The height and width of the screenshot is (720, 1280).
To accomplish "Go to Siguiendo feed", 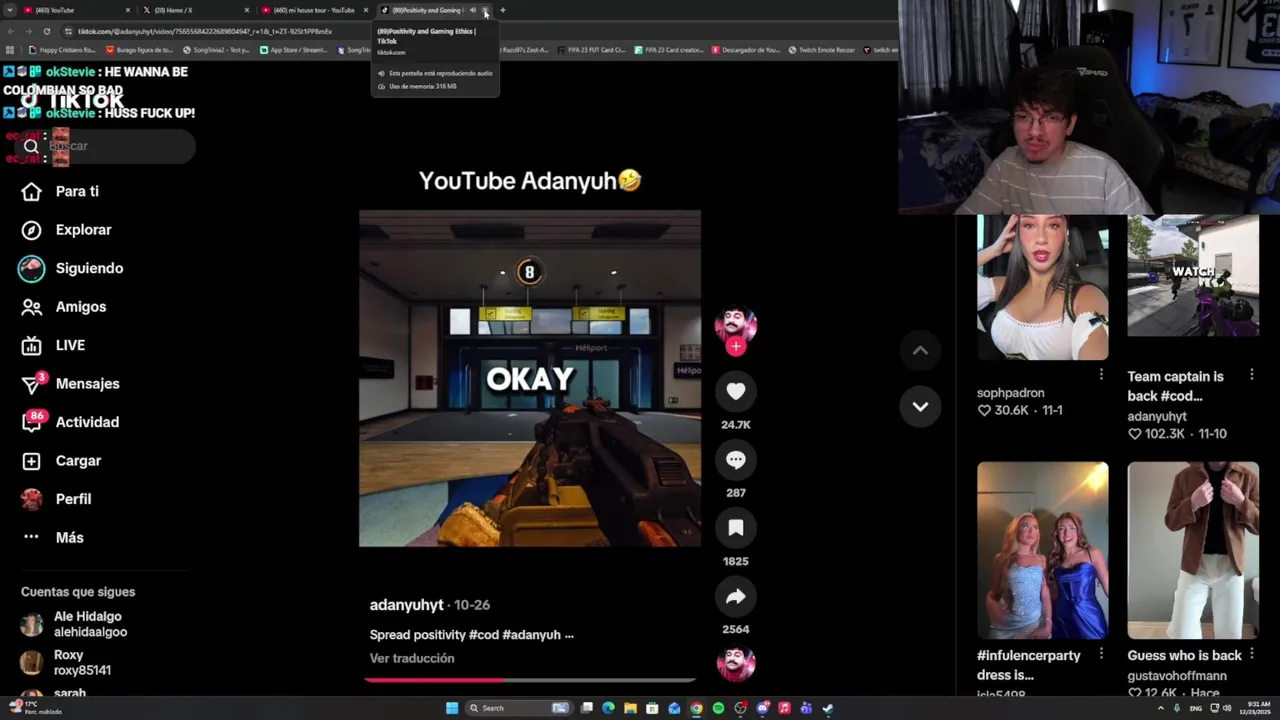I will pyautogui.click(x=71, y=268).
